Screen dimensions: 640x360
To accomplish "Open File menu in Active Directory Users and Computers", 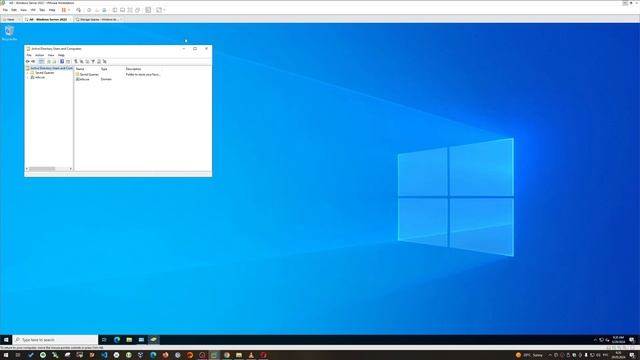I will point(29,55).
